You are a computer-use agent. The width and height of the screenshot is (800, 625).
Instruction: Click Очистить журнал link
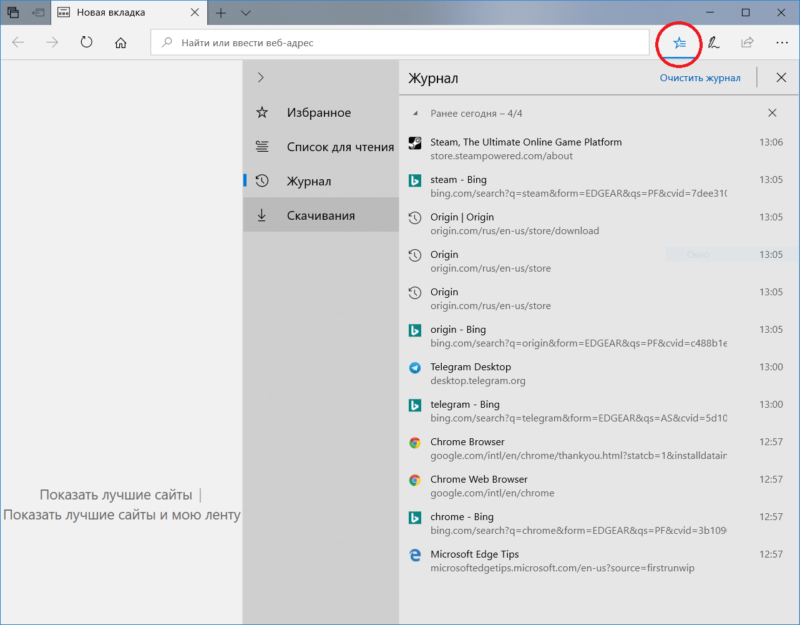[x=699, y=78]
